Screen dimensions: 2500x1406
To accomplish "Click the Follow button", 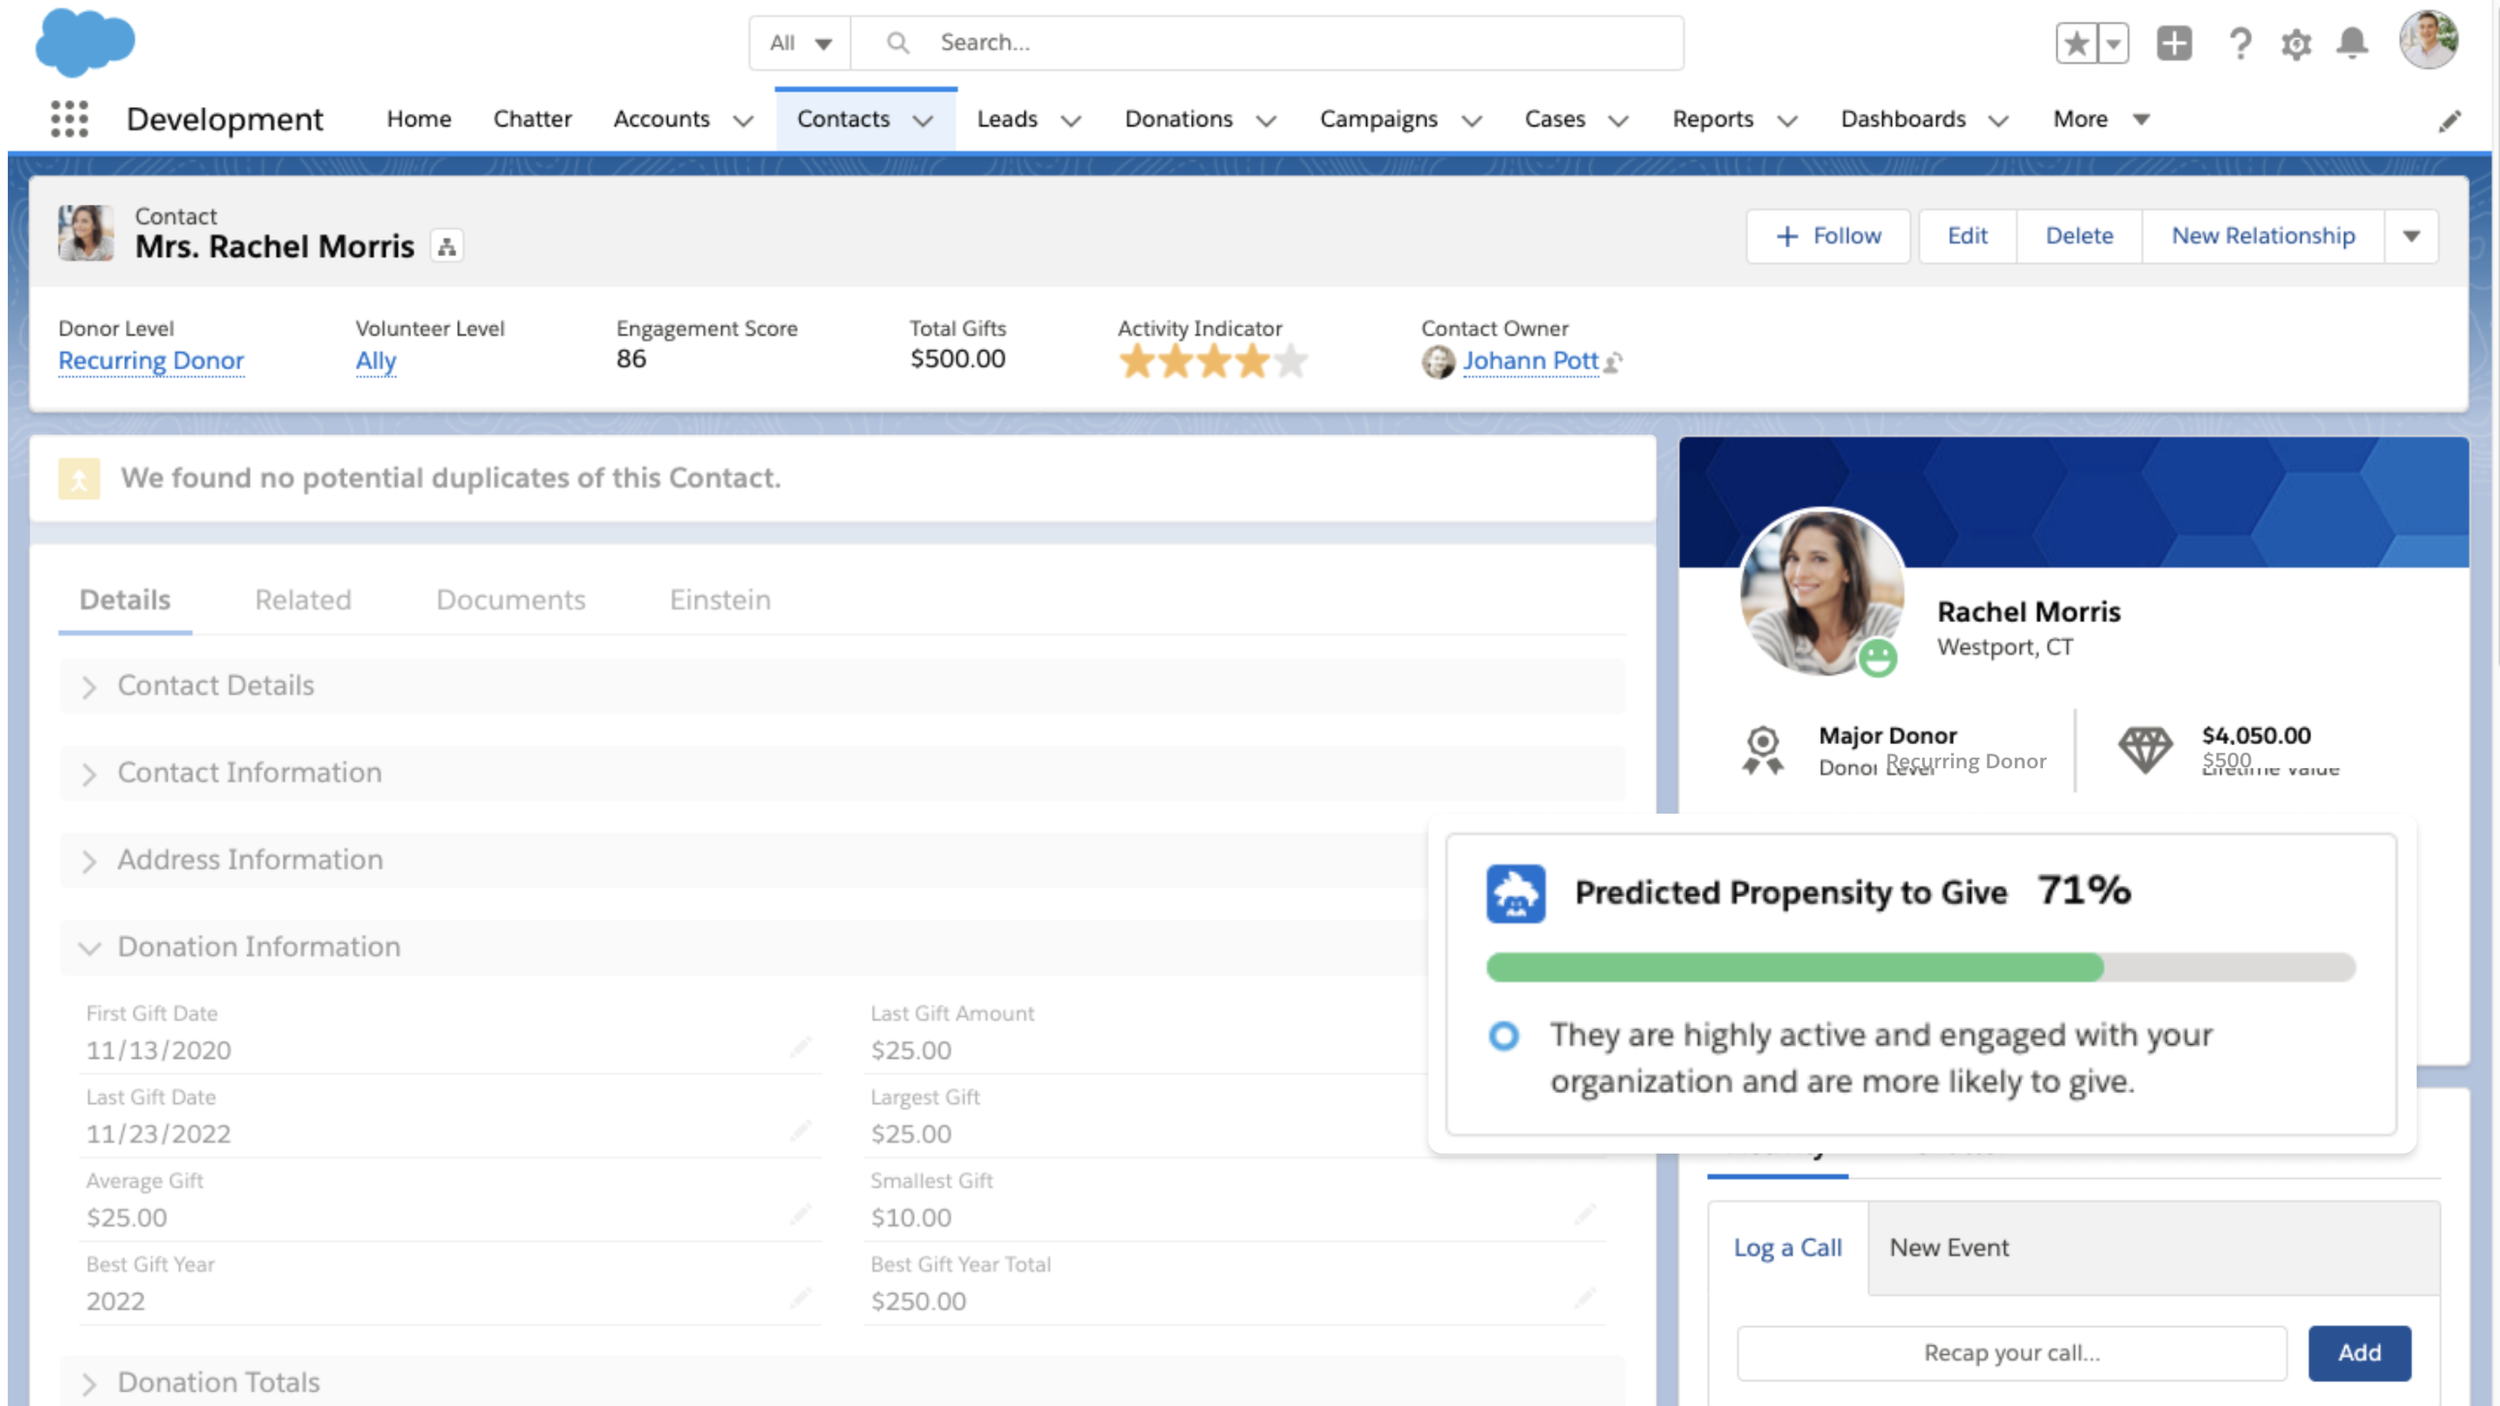I will pos(1828,236).
